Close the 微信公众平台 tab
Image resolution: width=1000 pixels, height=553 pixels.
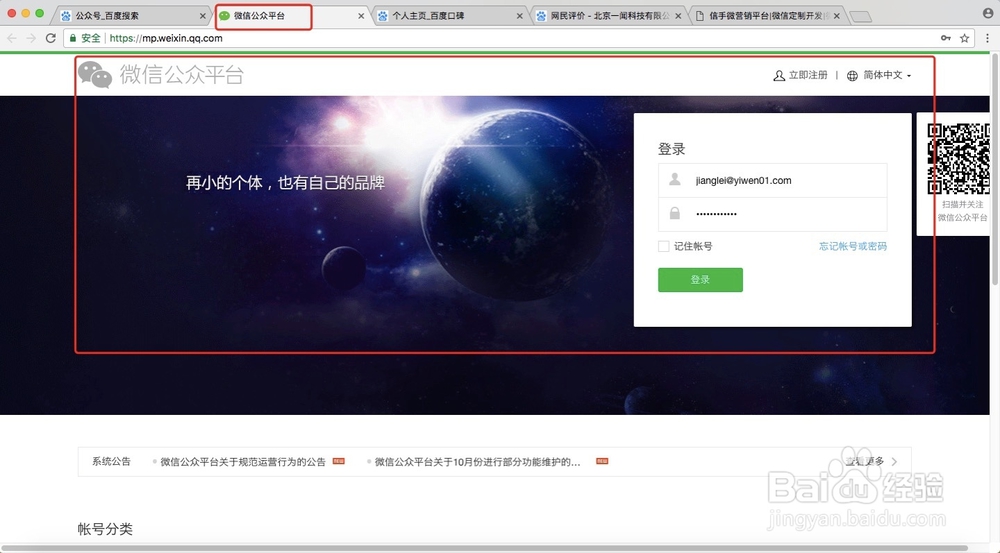(x=361, y=16)
